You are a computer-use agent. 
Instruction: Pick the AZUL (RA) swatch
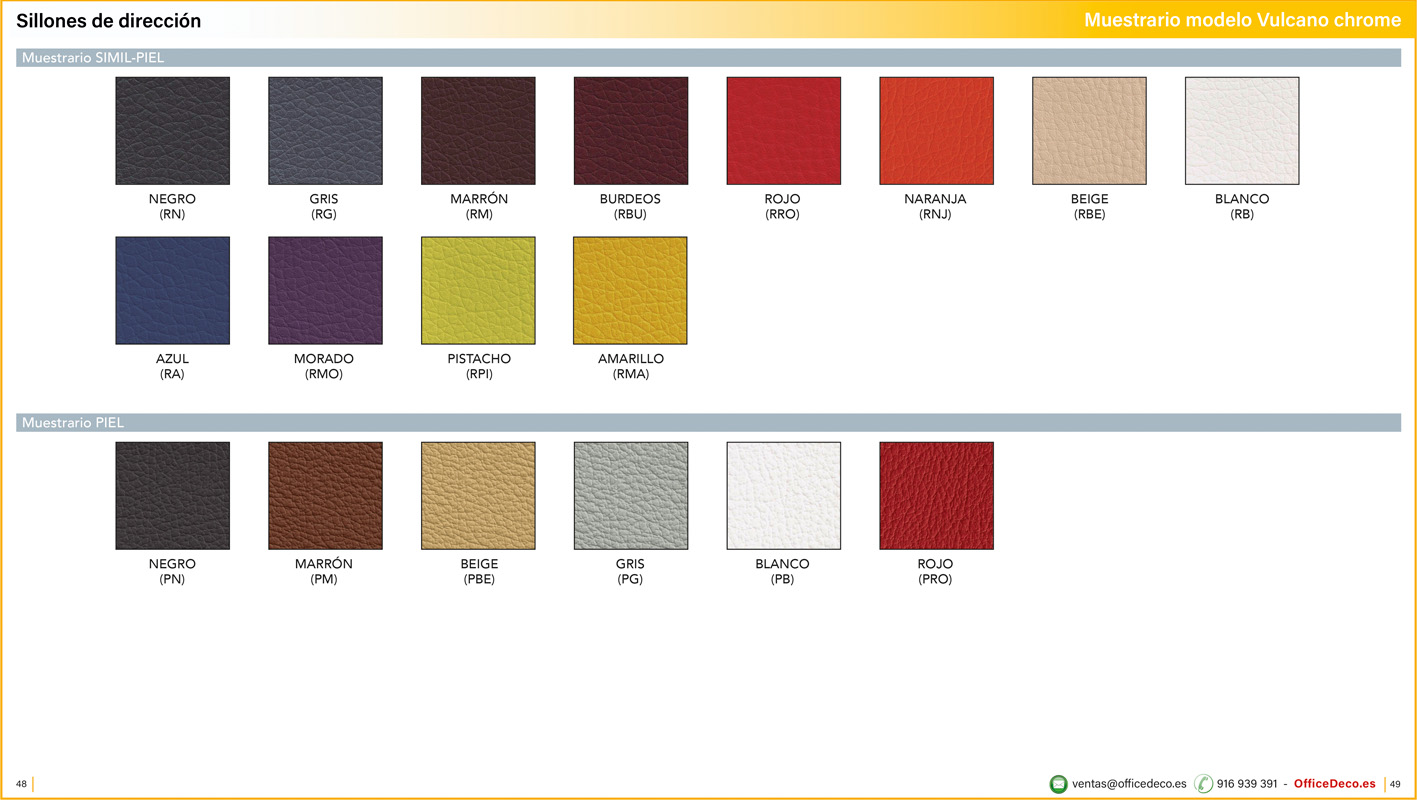pyautogui.click(x=172, y=291)
